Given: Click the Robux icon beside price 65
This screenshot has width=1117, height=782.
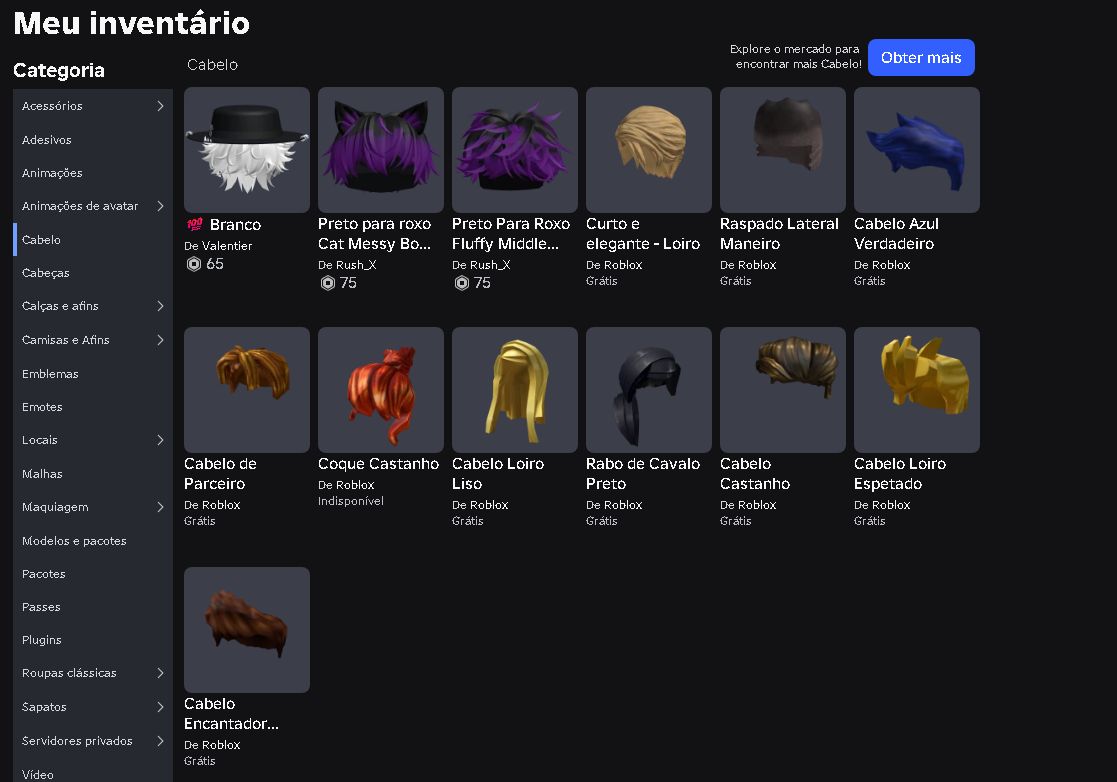Looking at the screenshot, I should coord(193,264).
